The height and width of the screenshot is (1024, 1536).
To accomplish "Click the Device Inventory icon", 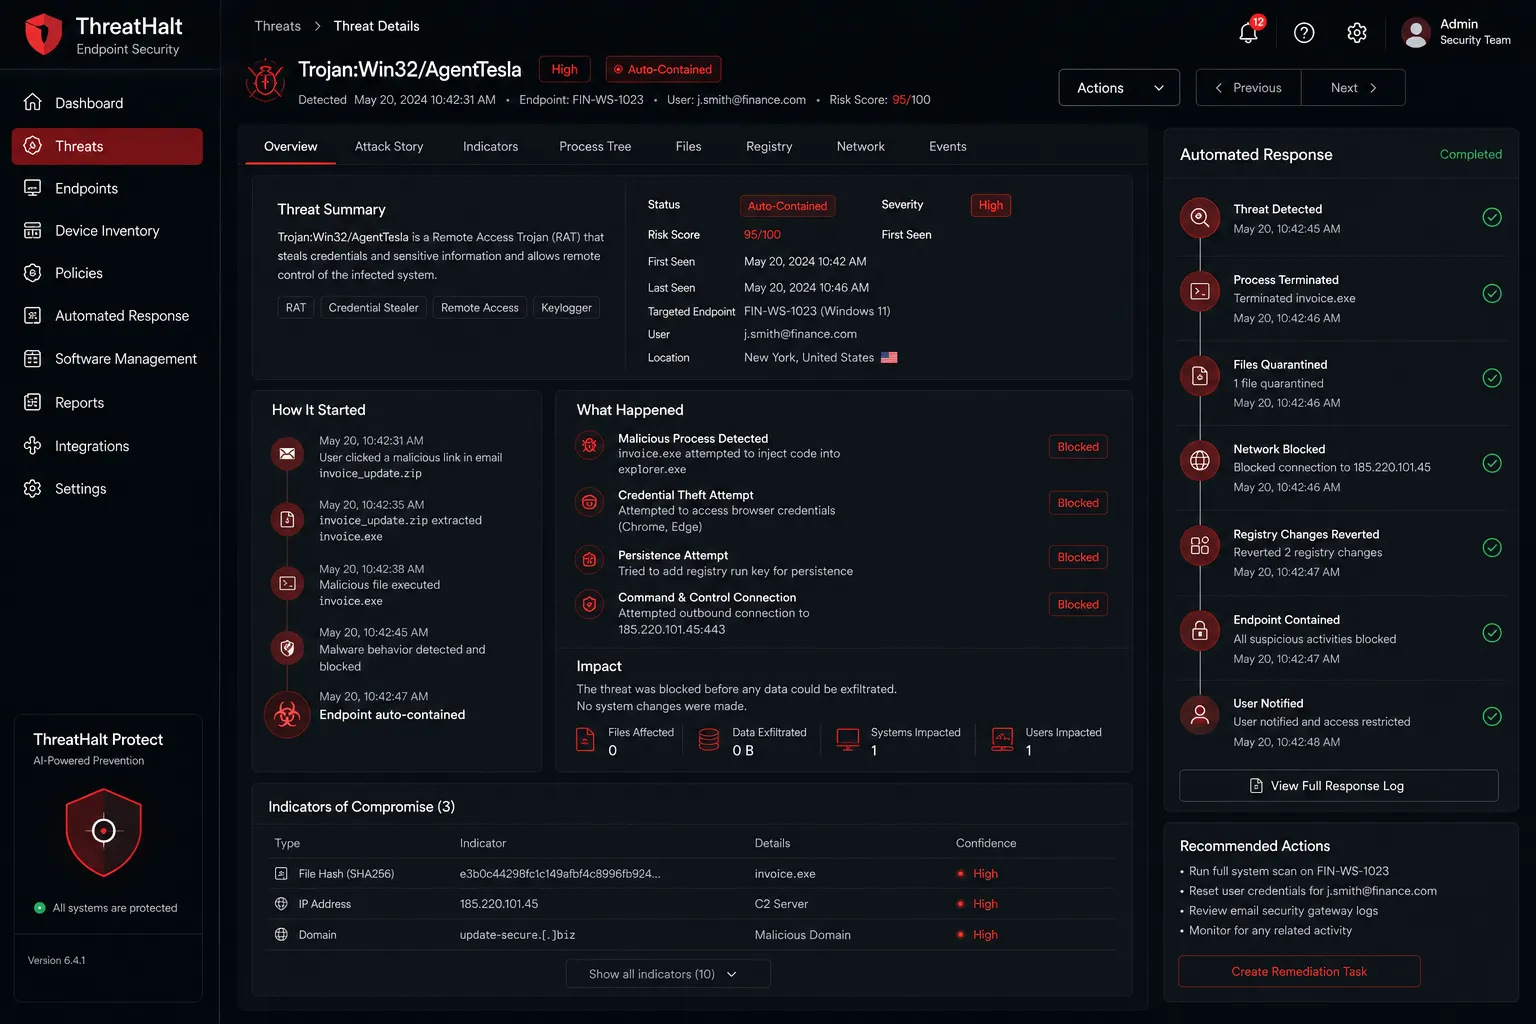I will tap(33, 230).
